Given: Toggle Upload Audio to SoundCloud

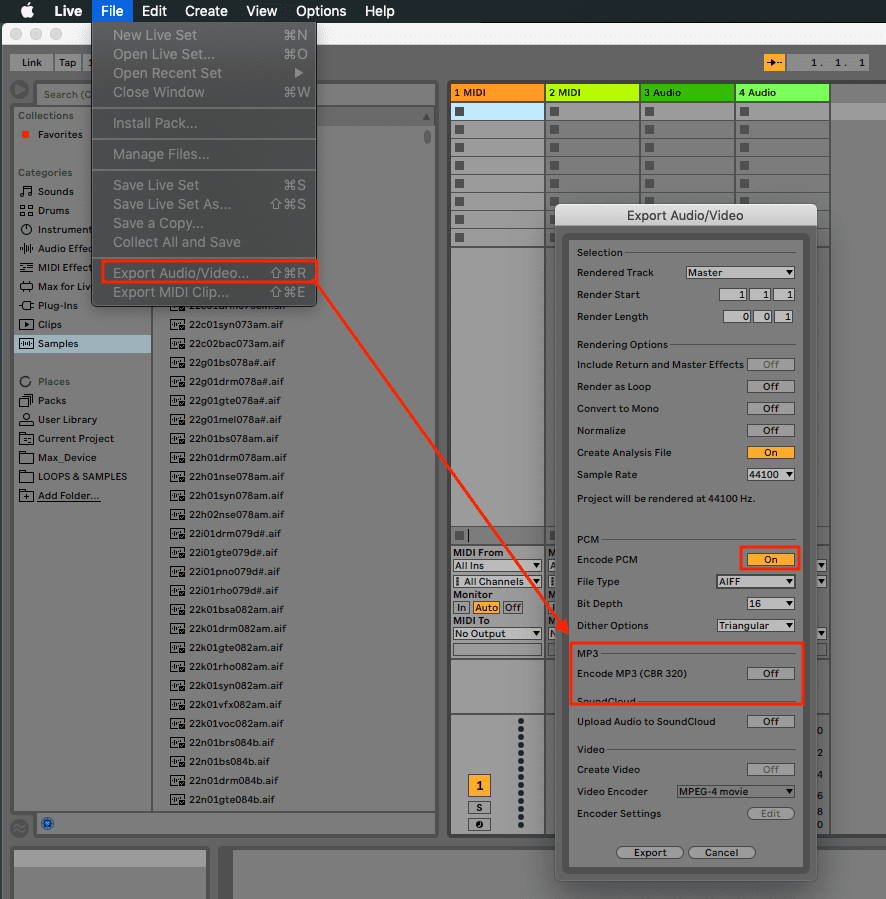Looking at the screenshot, I should click(771, 722).
